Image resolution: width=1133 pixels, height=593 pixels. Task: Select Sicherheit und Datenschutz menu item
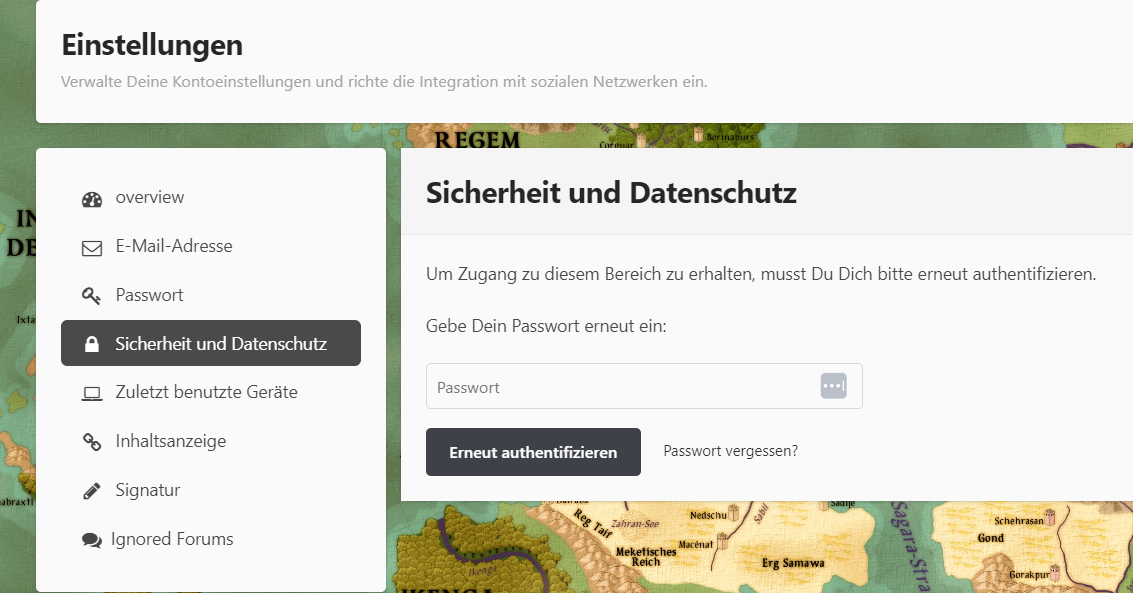pos(221,344)
